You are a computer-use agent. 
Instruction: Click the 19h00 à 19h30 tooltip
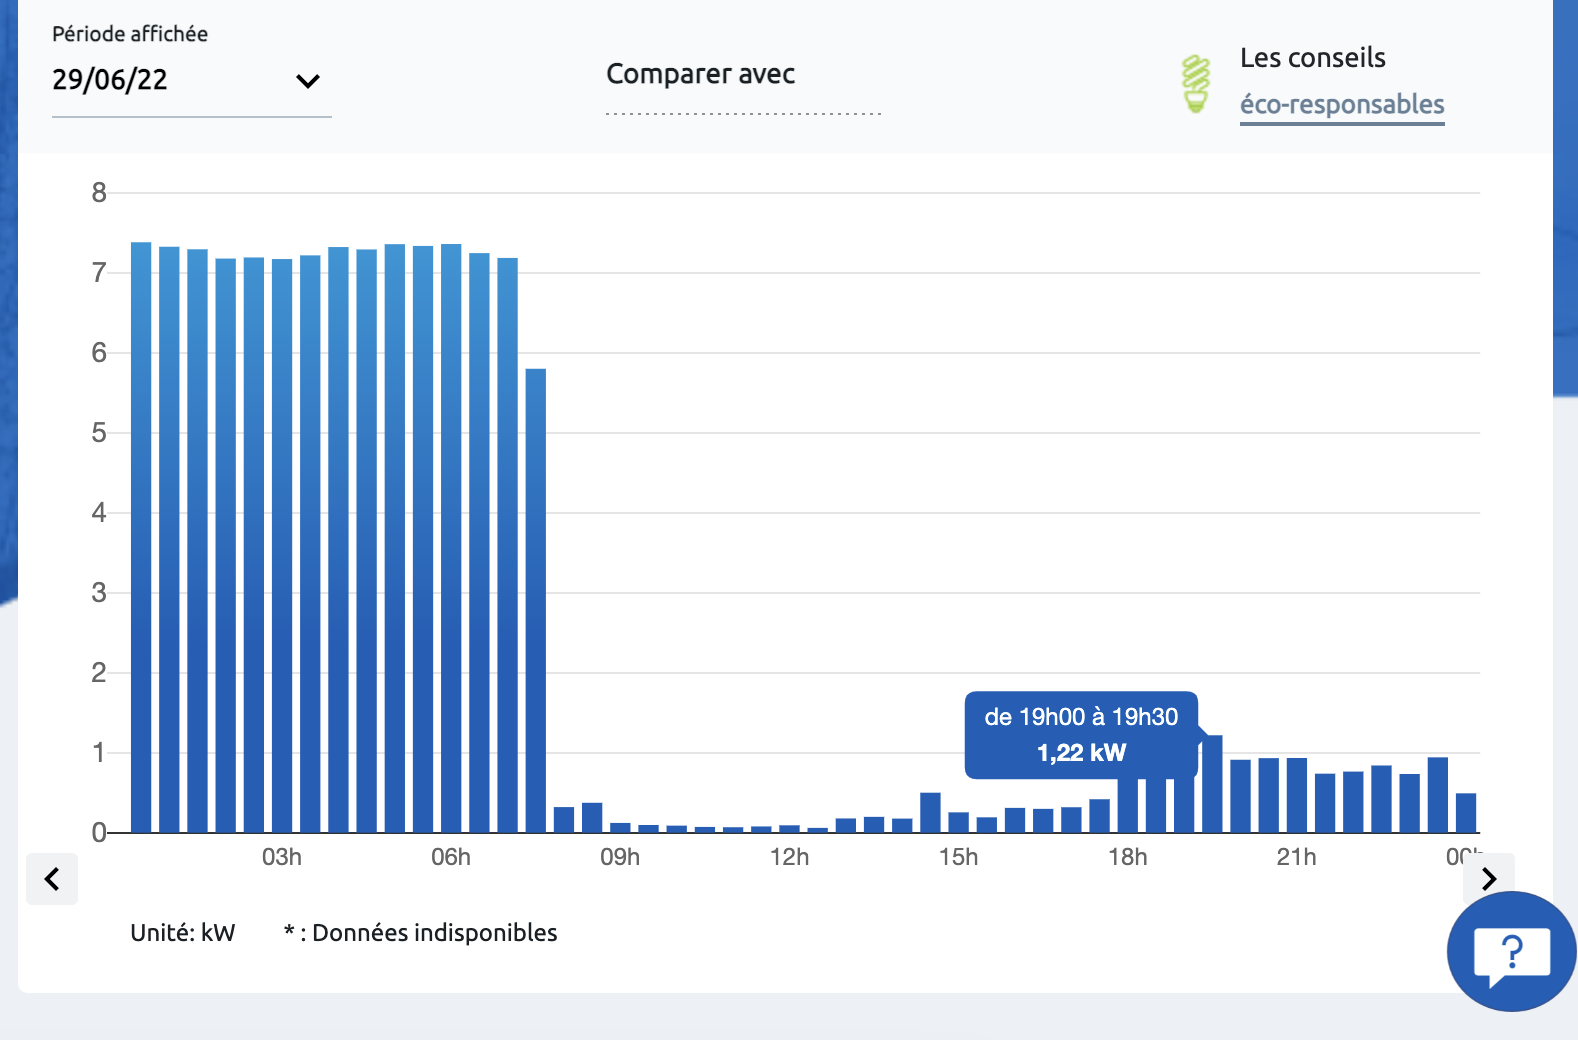[1081, 735]
